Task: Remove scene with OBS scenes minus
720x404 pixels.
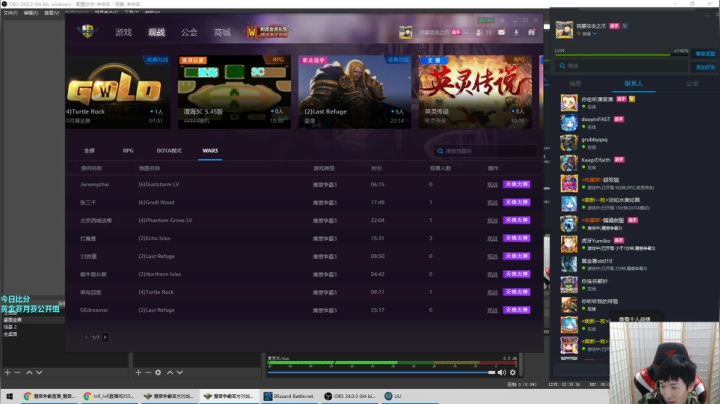Action: (x=17, y=372)
